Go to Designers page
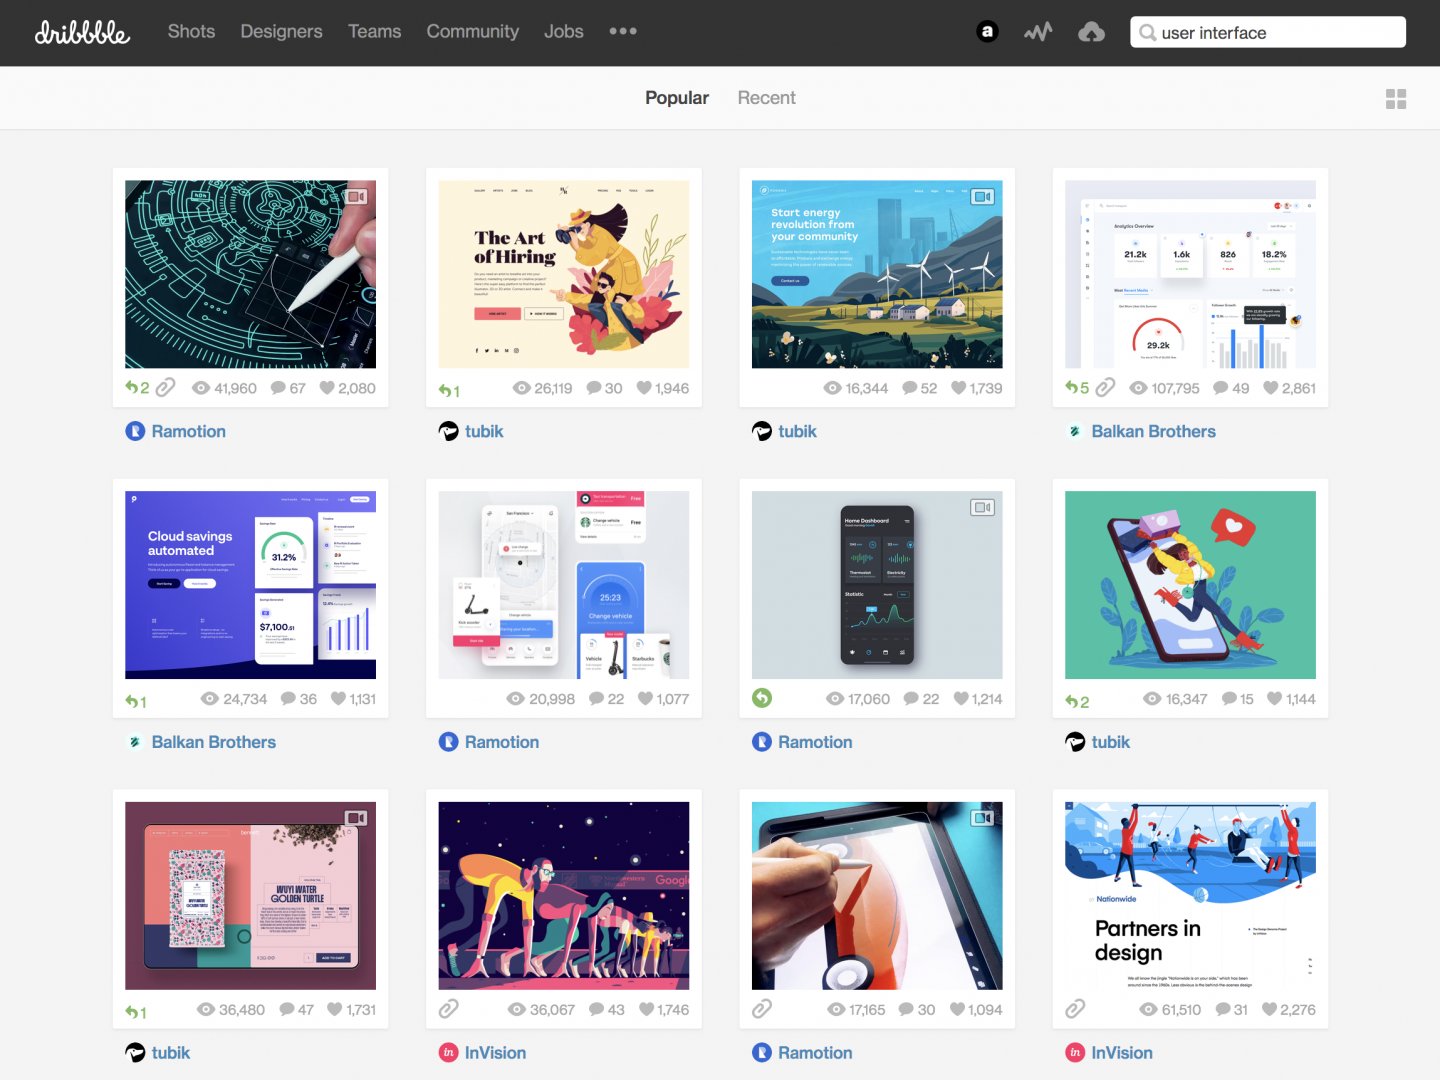 (x=281, y=31)
